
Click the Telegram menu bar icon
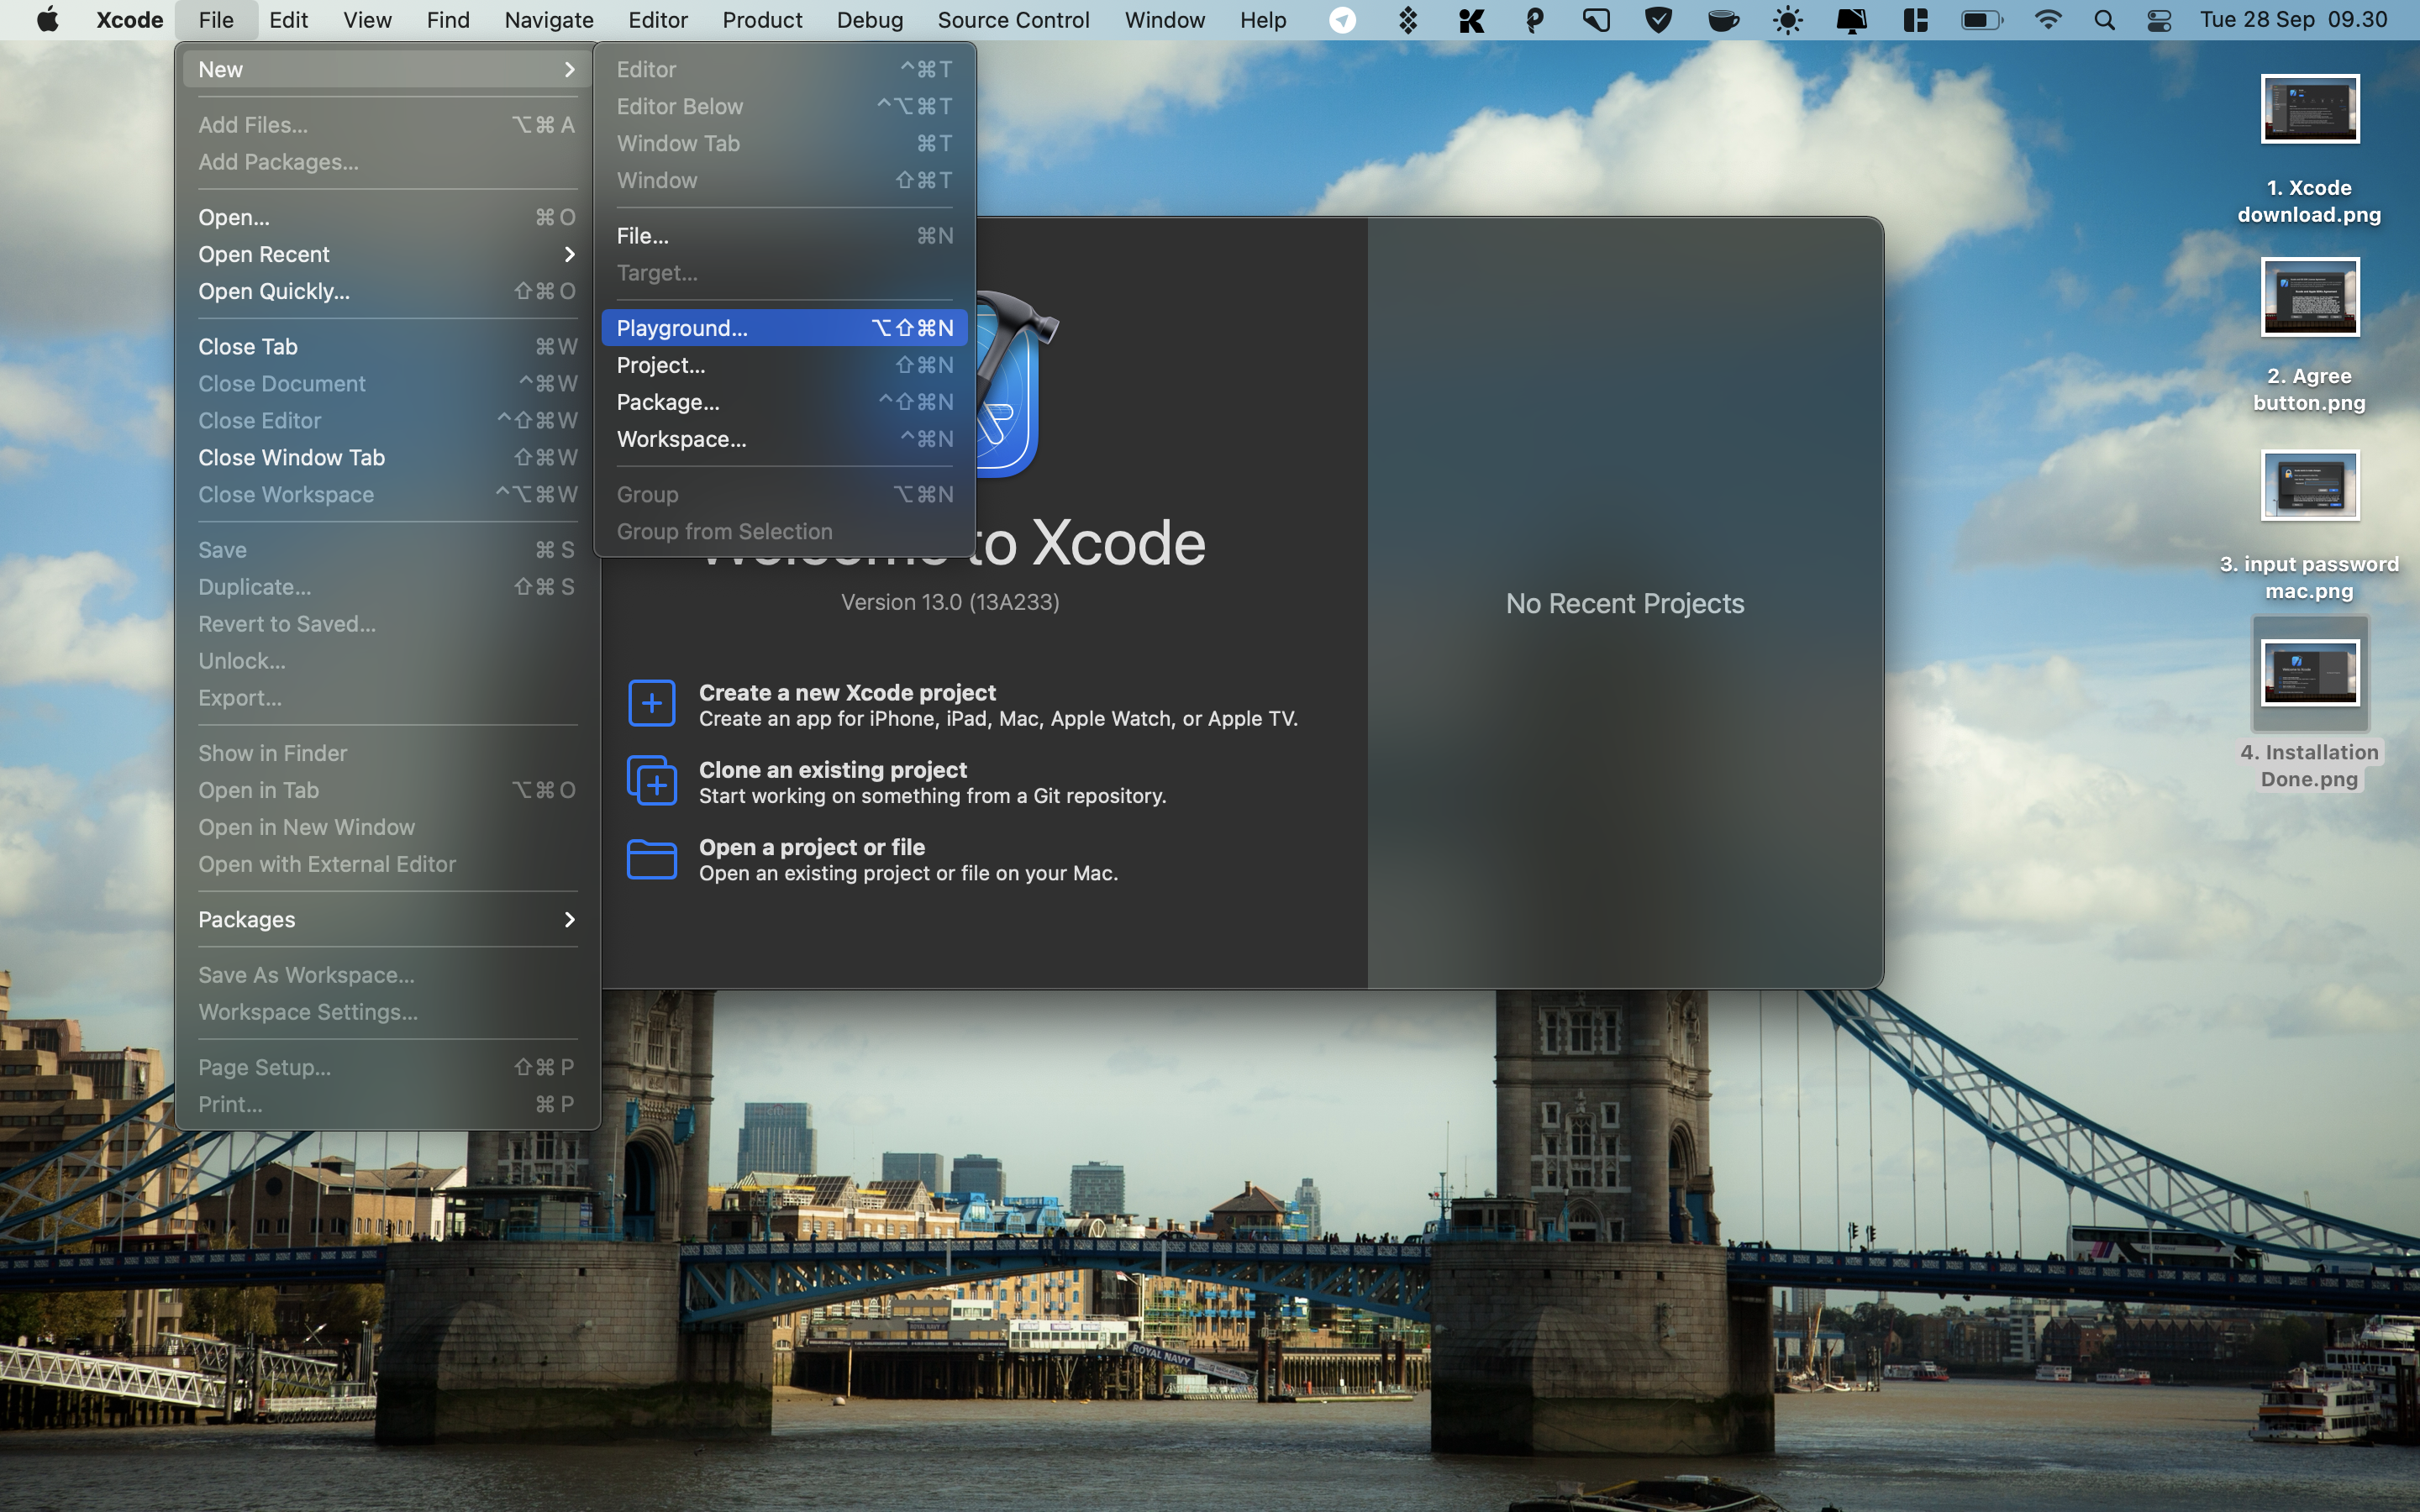(x=1342, y=20)
